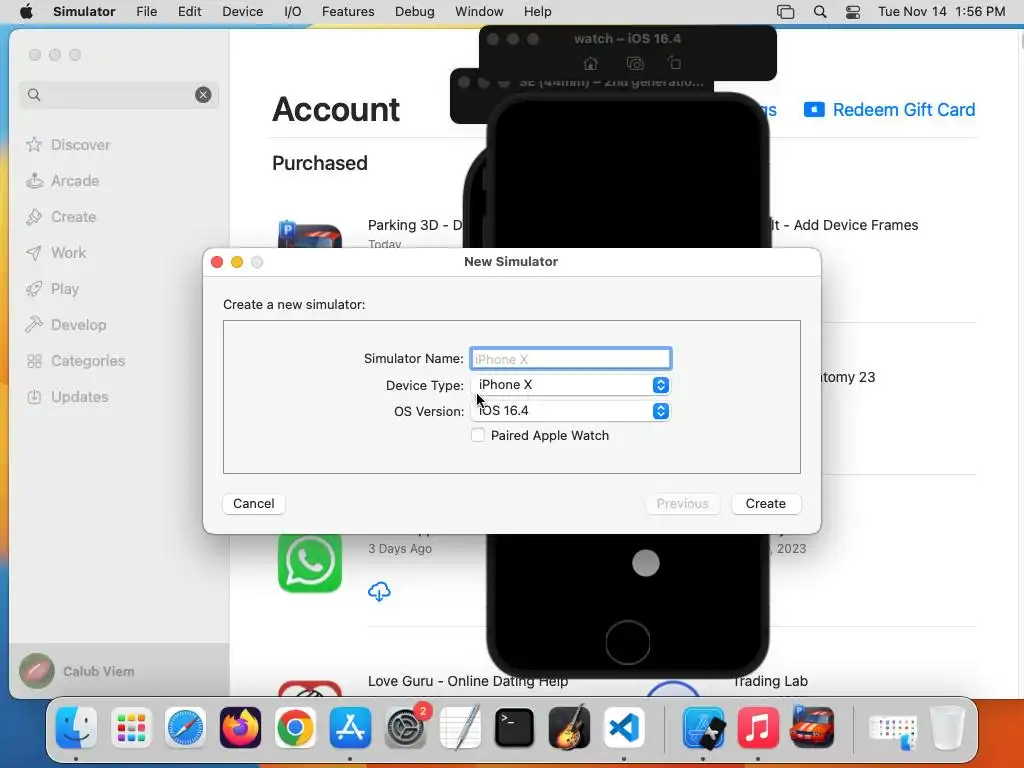This screenshot has height=768, width=1024.
Task: Open Control Center in menu bar
Action: 853,12
